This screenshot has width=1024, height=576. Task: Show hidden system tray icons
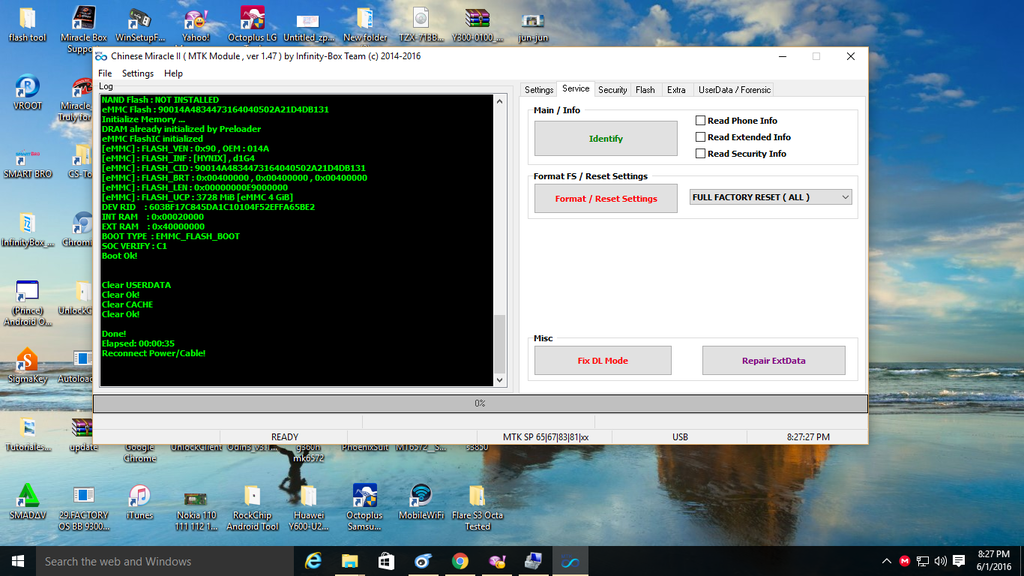click(x=887, y=561)
